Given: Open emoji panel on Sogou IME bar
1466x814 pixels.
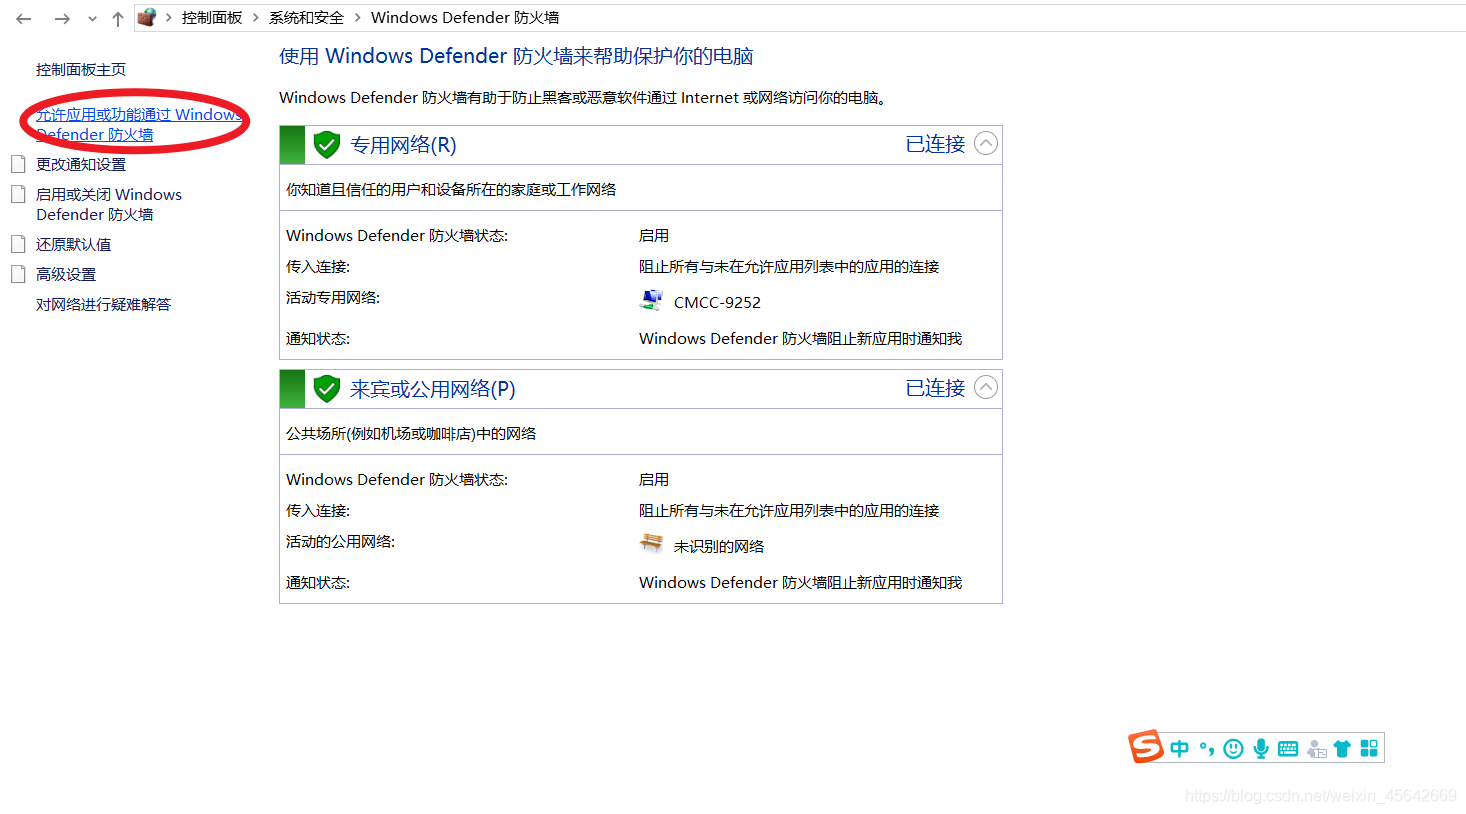Looking at the screenshot, I should [1234, 749].
